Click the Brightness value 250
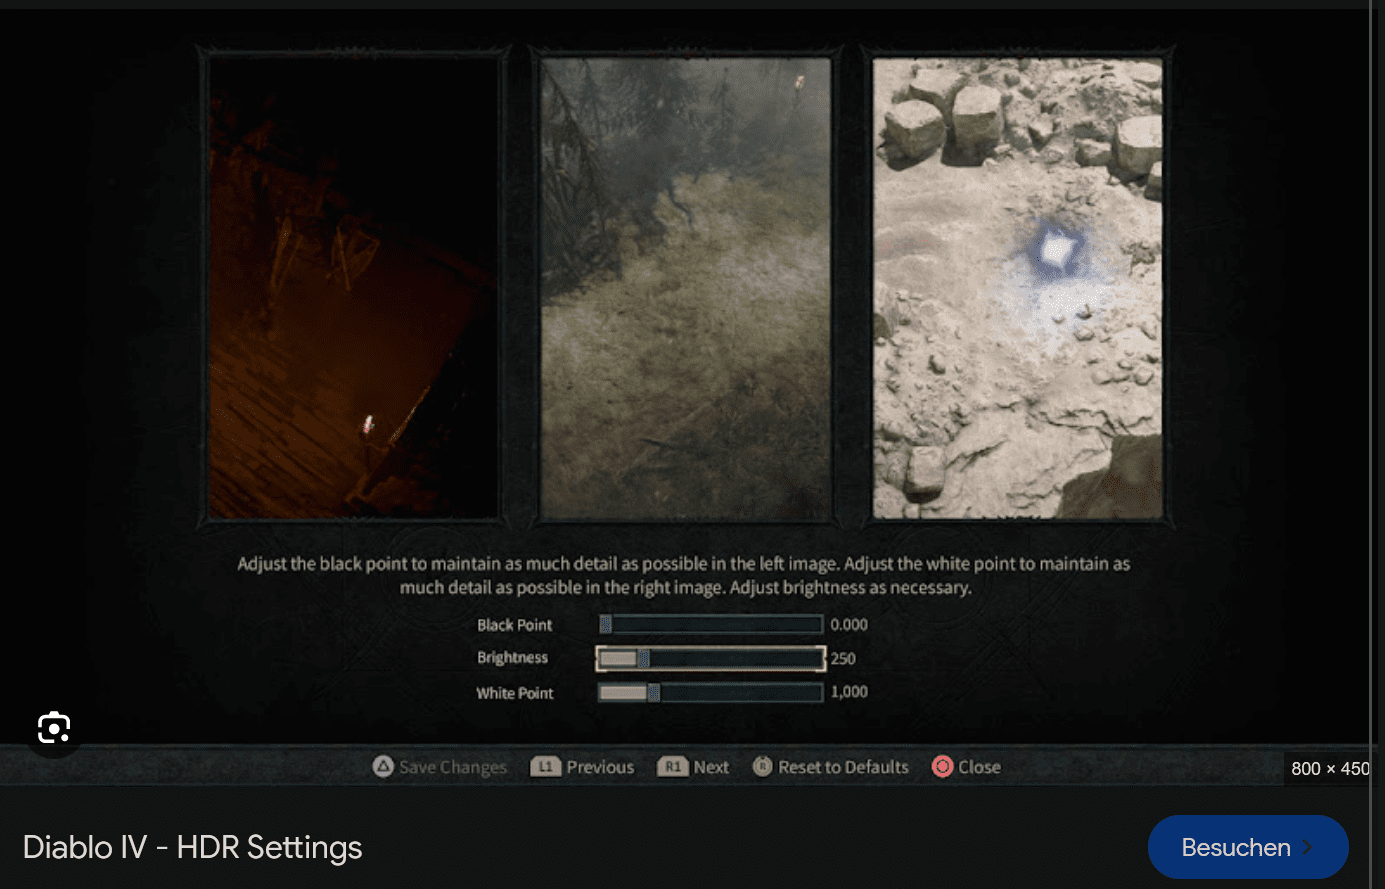 pos(843,659)
